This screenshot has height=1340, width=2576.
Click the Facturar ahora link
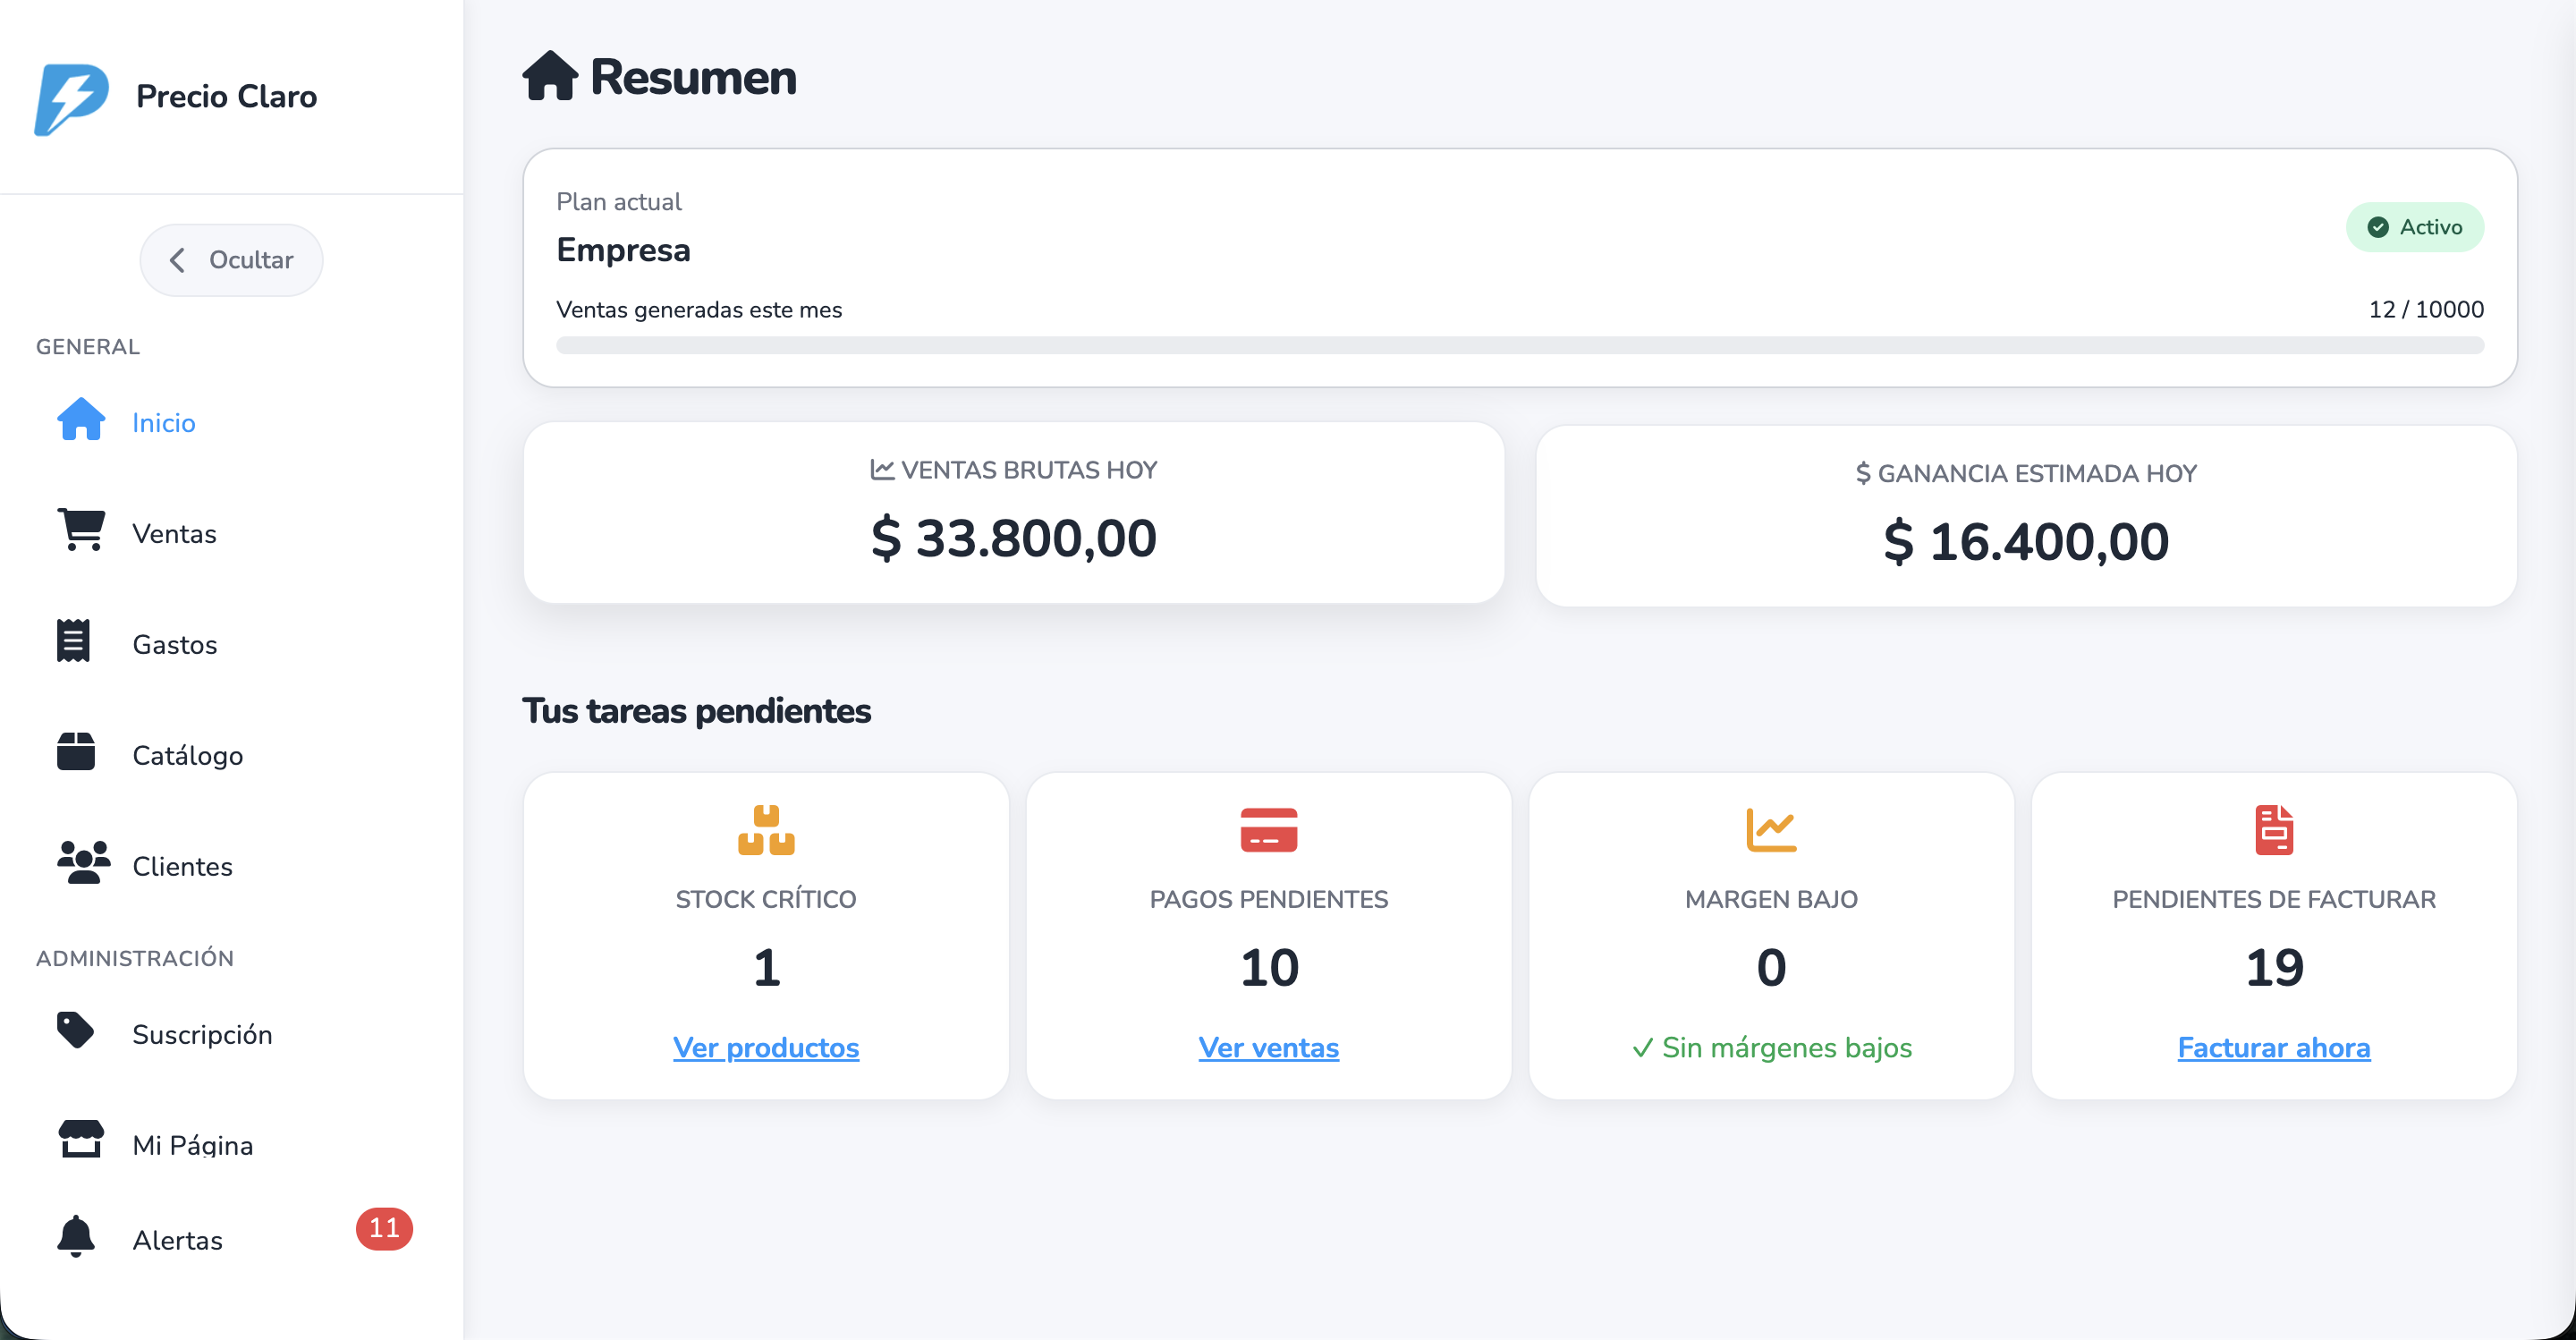tap(2274, 1047)
